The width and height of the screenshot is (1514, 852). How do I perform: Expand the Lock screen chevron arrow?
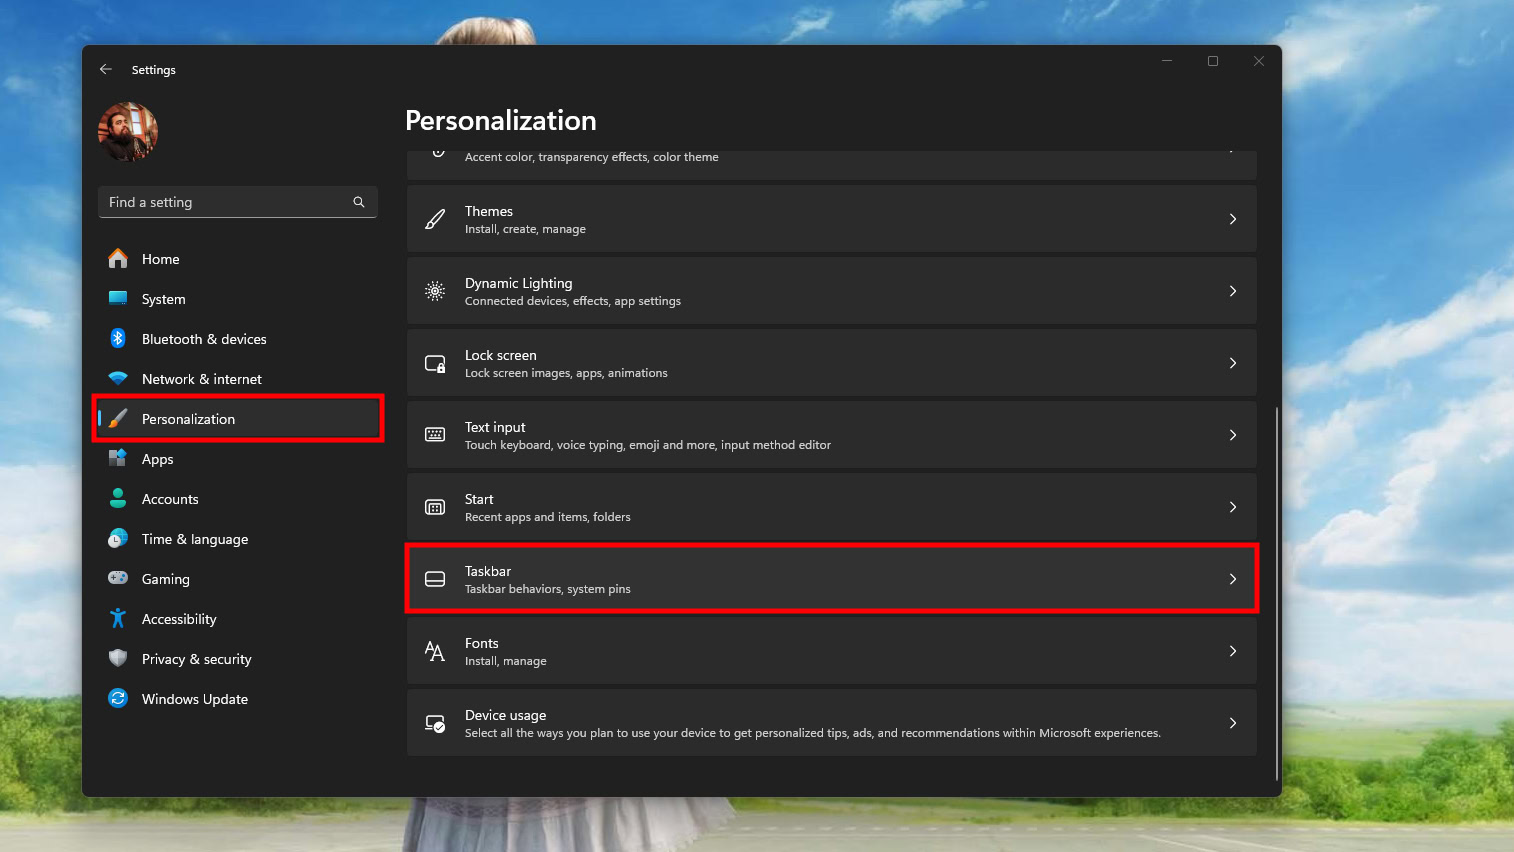1233,363
